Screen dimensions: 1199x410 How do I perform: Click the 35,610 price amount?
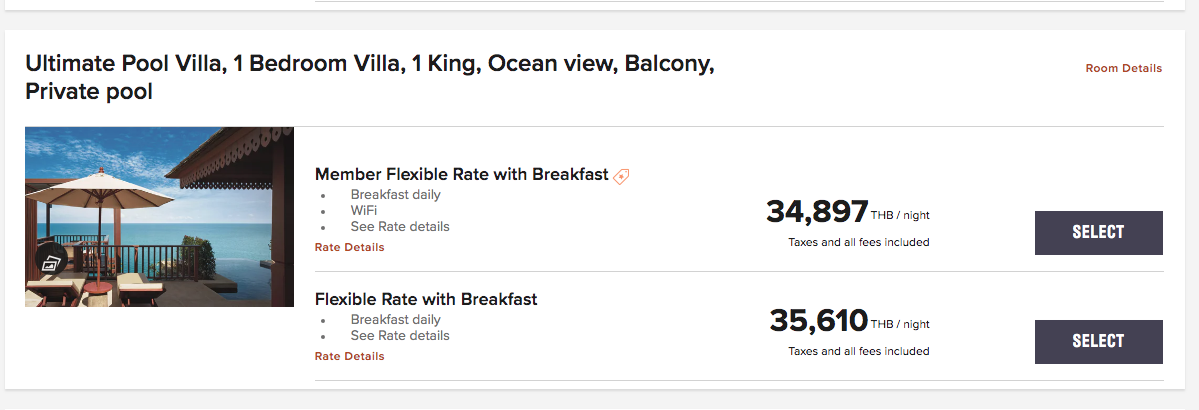coord(818,321)
